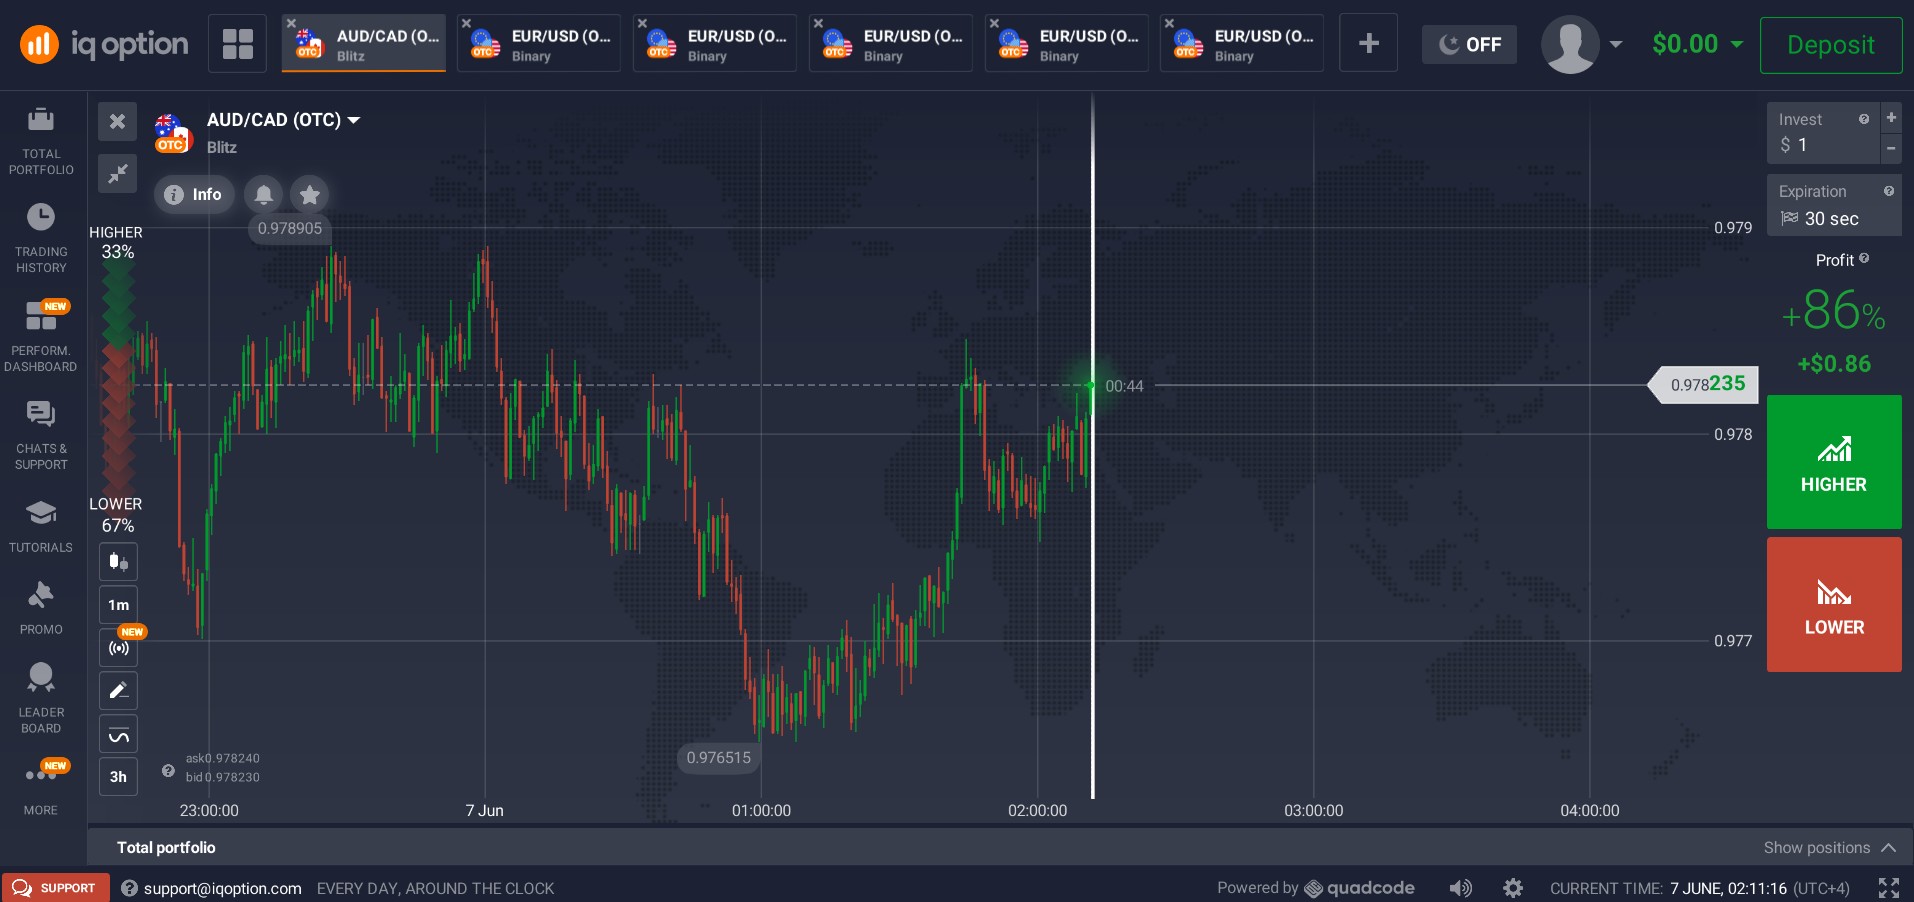1914x902 pixels.
Task: Open Chats & Support from sidebar
Action: click(41, 435)
